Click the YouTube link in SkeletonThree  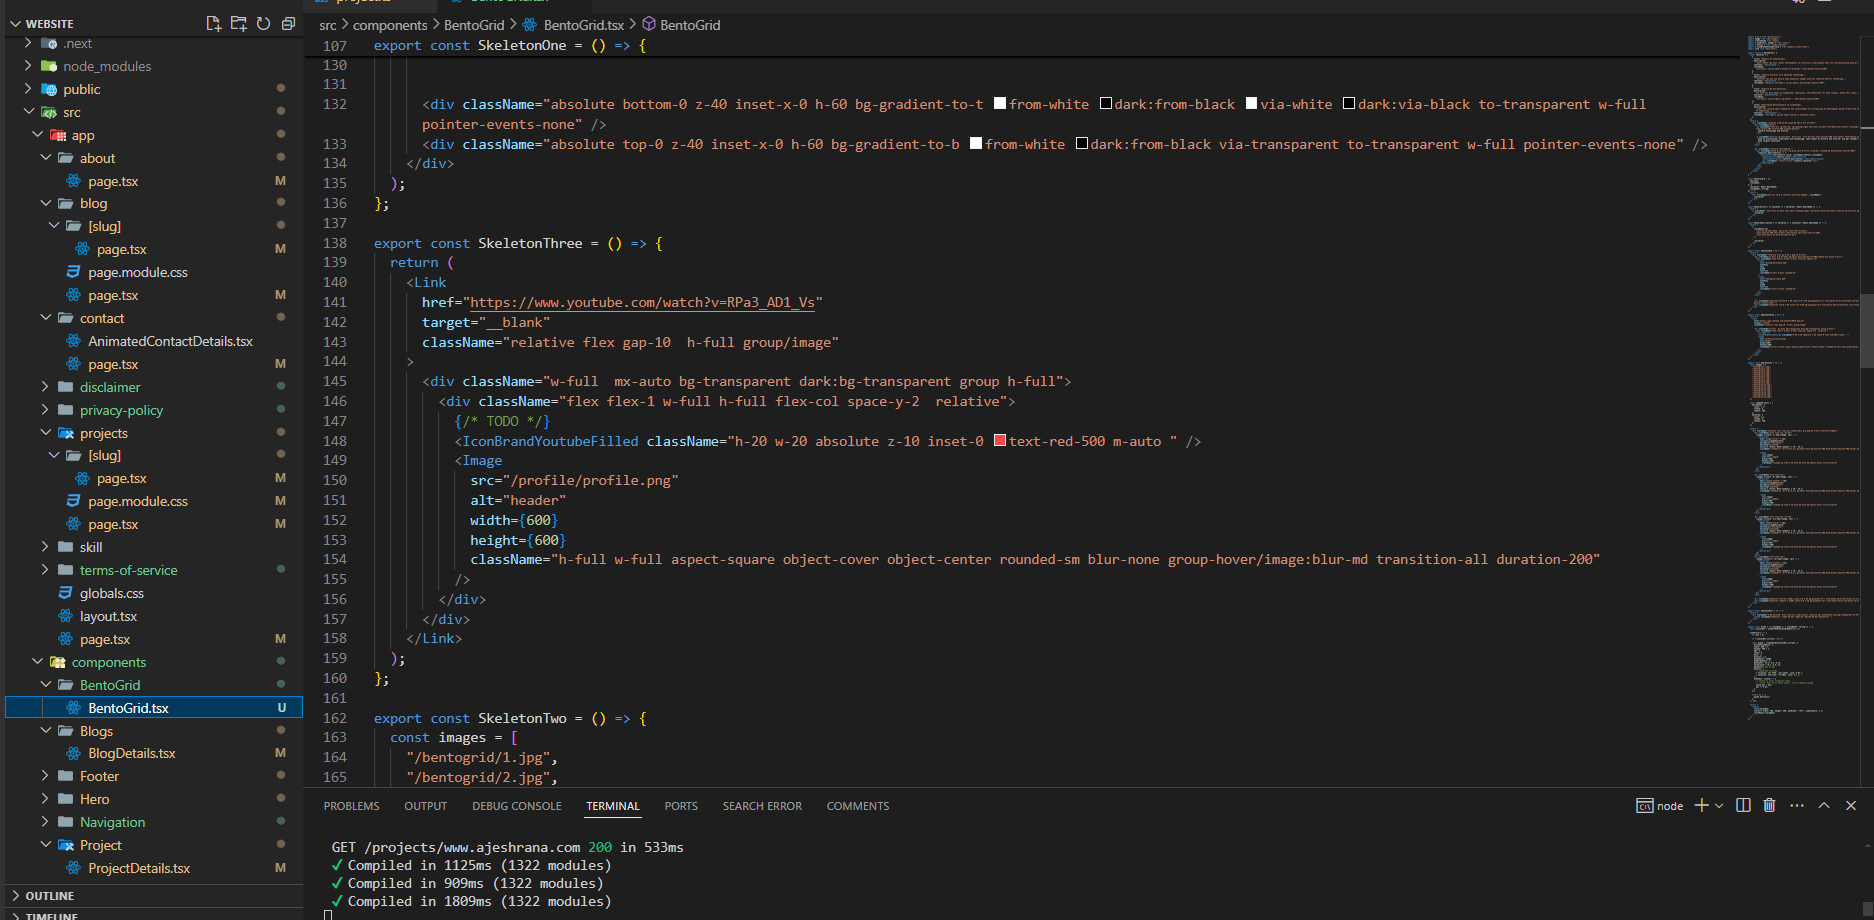641,302
